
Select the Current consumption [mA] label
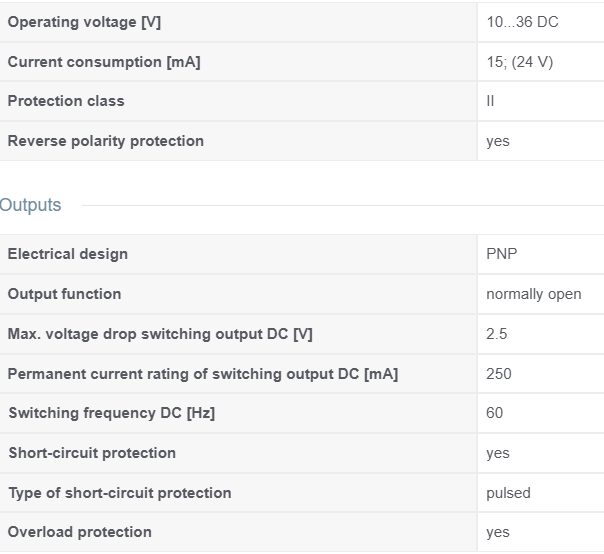(104, 62)
